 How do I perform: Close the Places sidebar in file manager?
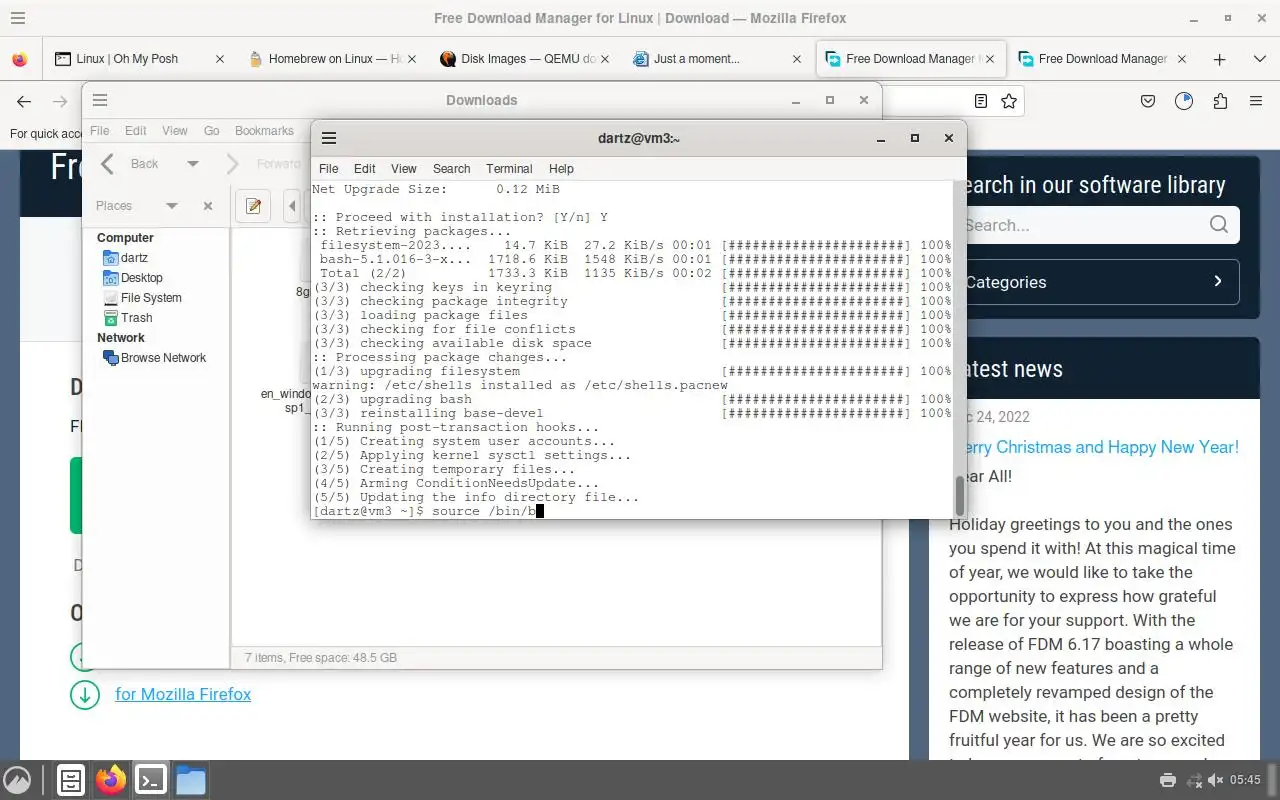pos(208,206)
